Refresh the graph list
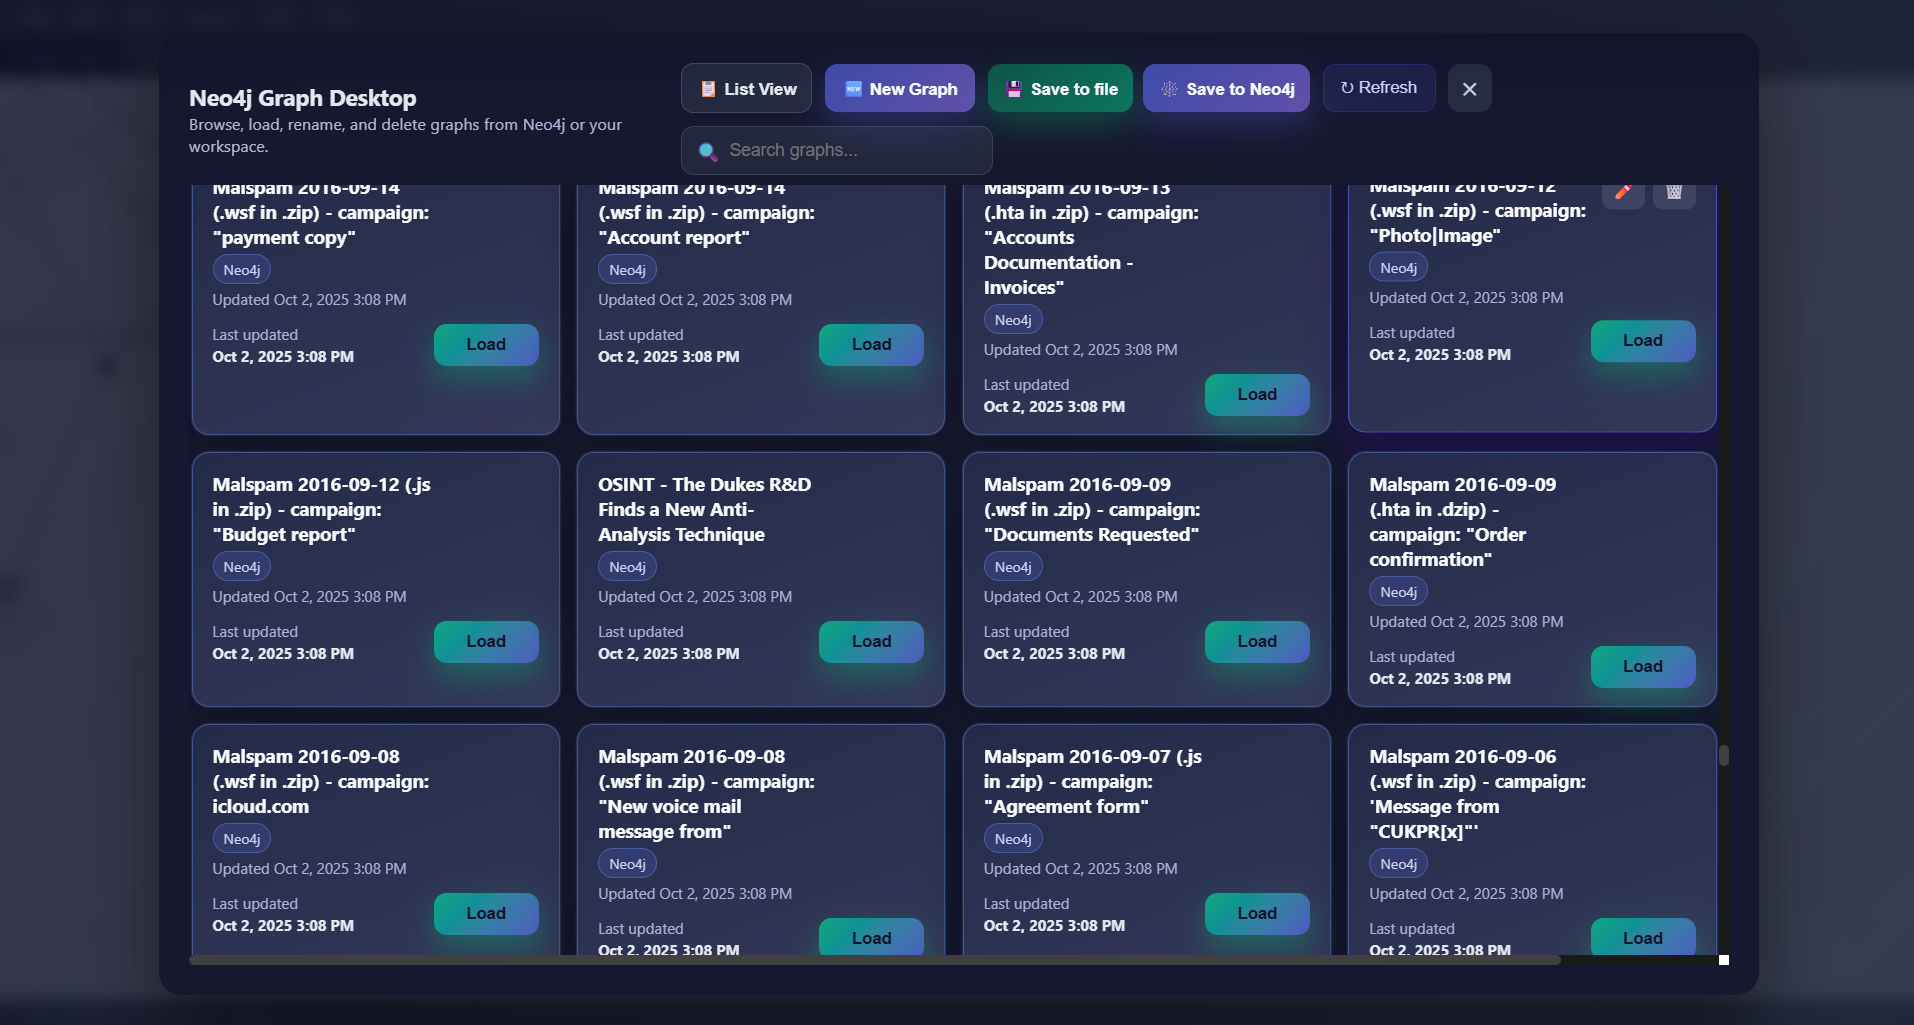This screenshot has width=1914, height=1025. pos(1379,88)
